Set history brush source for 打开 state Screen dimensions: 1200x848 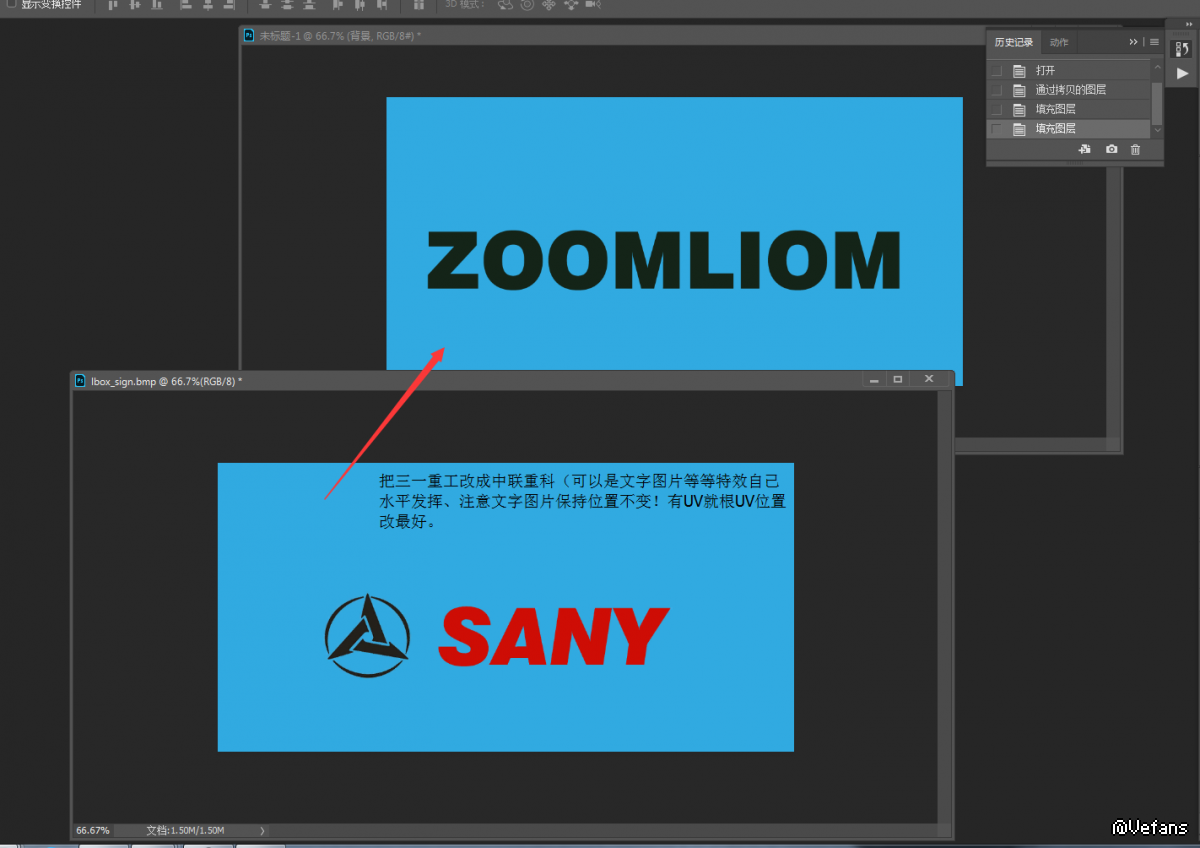click(996, 71)
